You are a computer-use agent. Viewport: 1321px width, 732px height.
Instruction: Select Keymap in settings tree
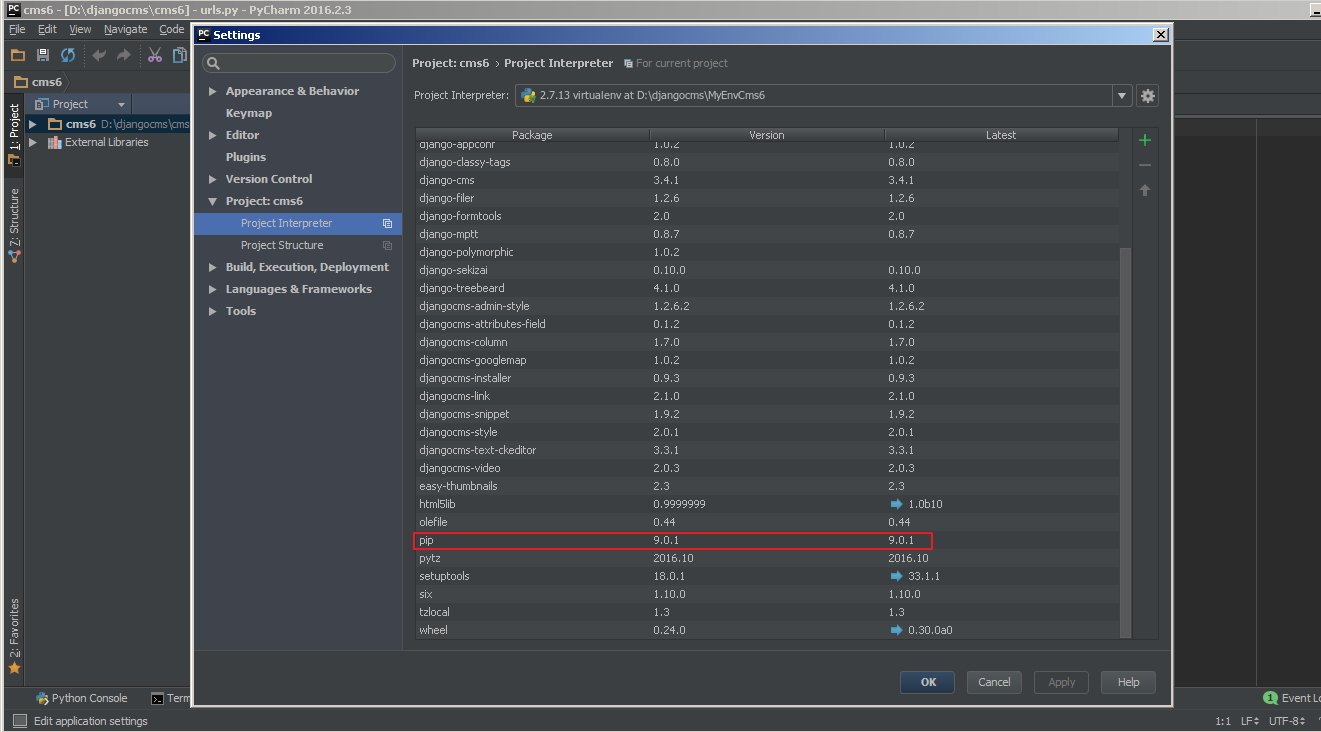249,113
